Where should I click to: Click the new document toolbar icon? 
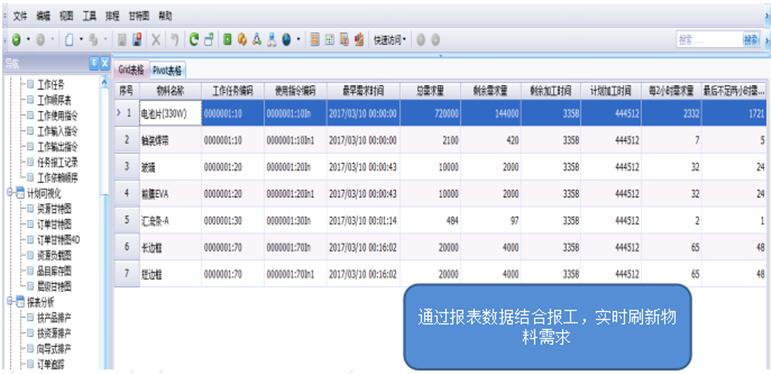69,40
